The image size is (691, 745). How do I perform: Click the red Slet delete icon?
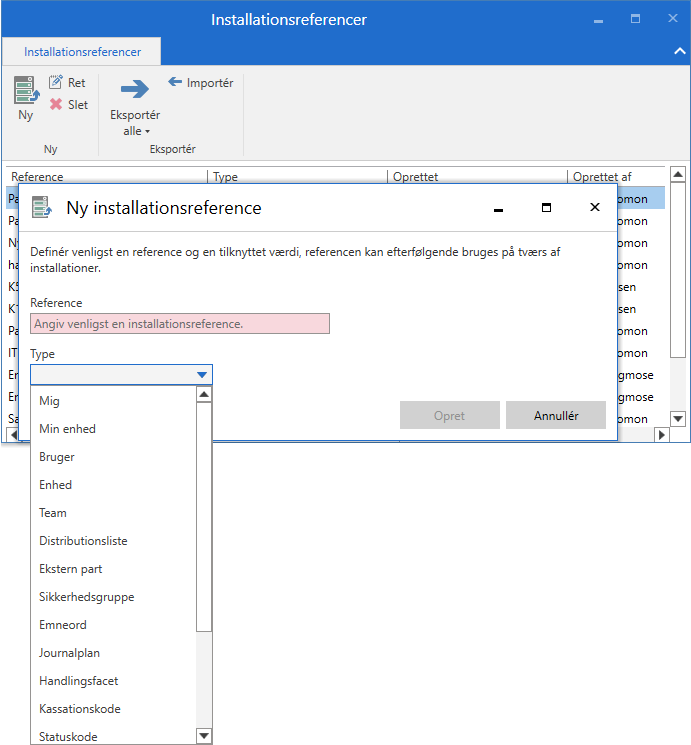[56, 104]
